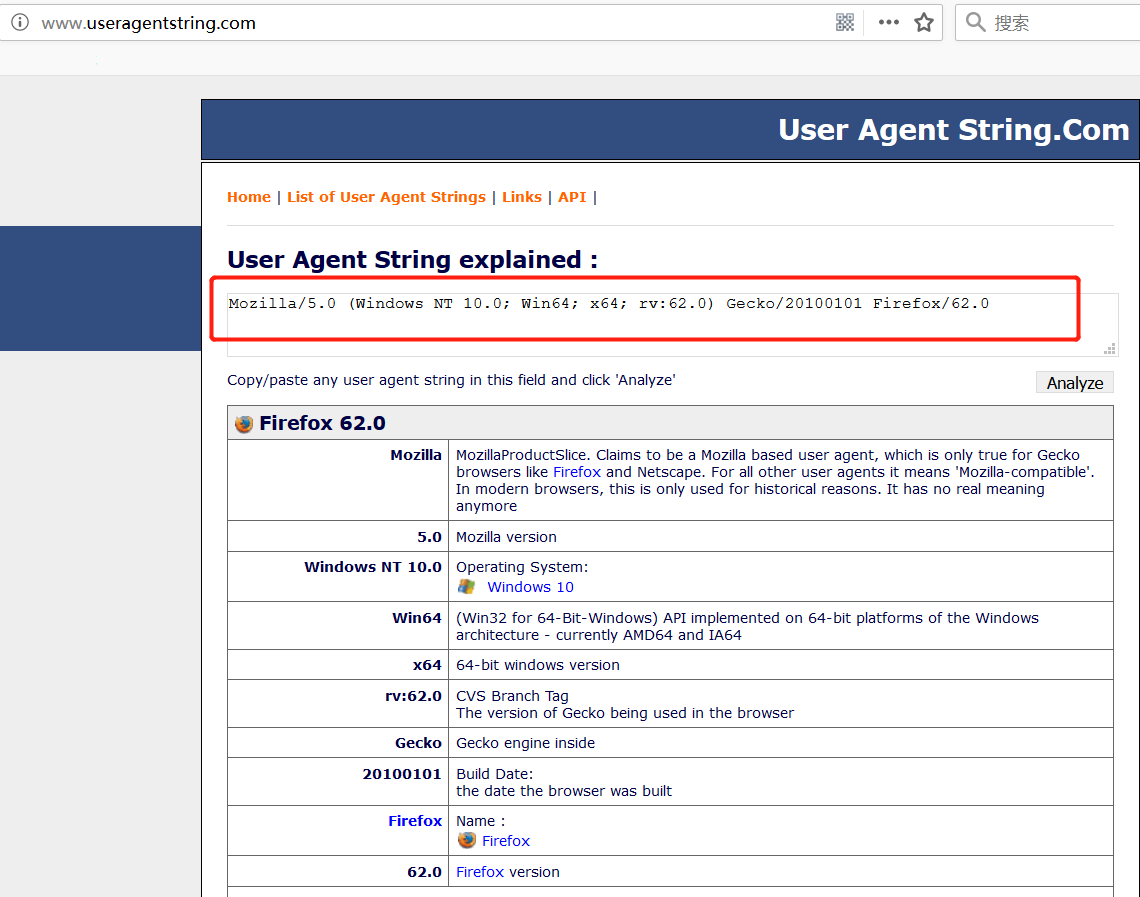Image resolution: width=1140 pixels, height=897 pixels.
Task: Click the 'Copy/paste any user agent string' instruction
Action: (451, 379)
